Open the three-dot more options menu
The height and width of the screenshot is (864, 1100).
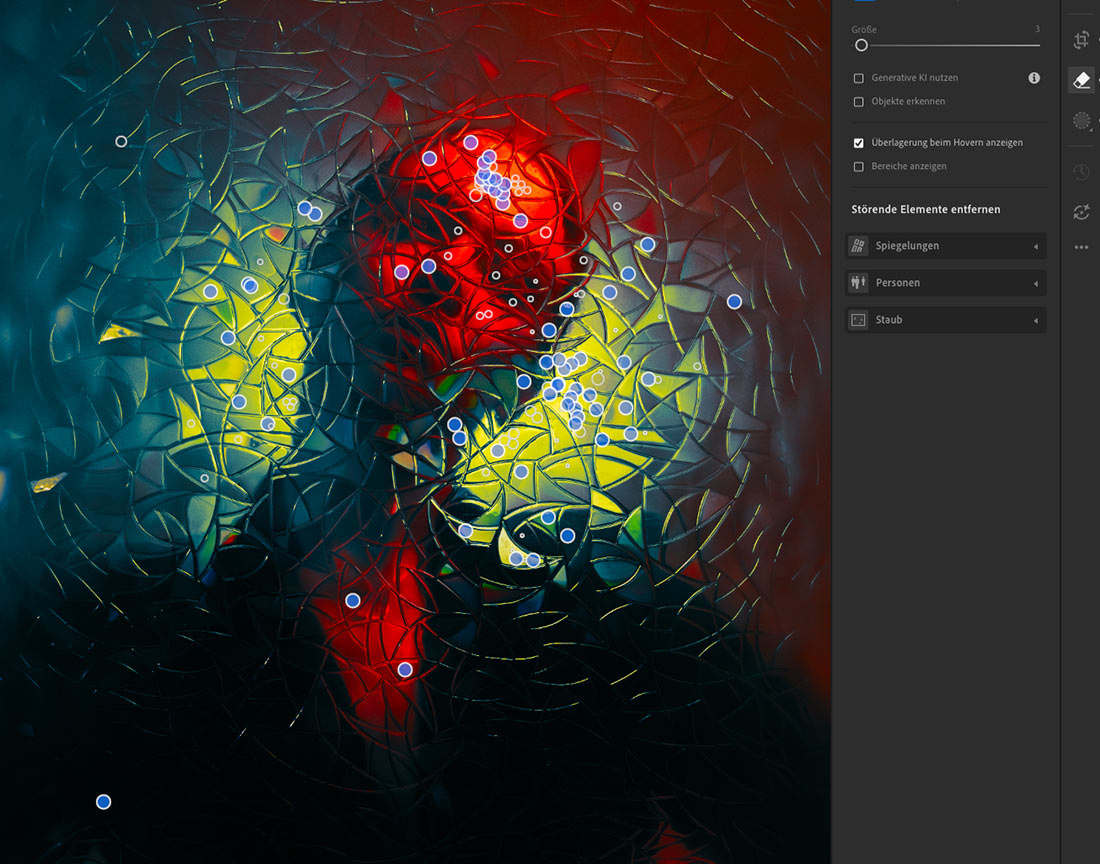(1081, 247)
